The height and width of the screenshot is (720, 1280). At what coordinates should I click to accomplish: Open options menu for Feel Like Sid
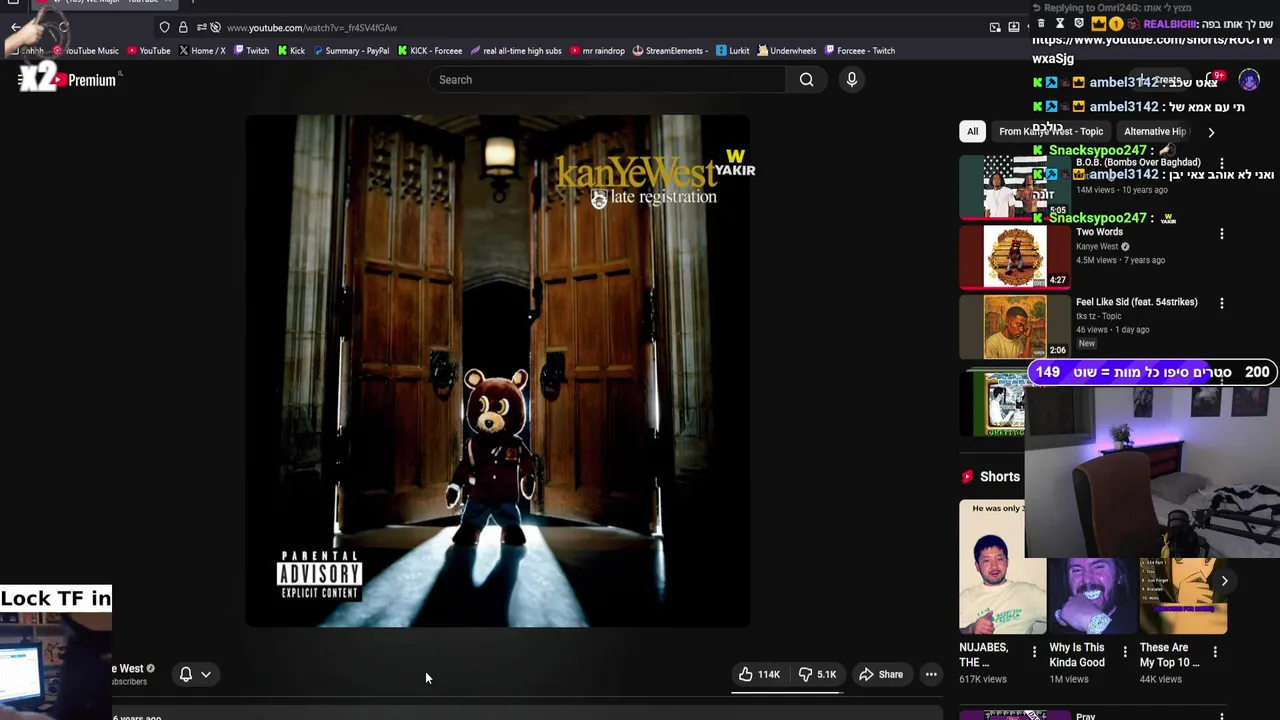point(1221,303)
